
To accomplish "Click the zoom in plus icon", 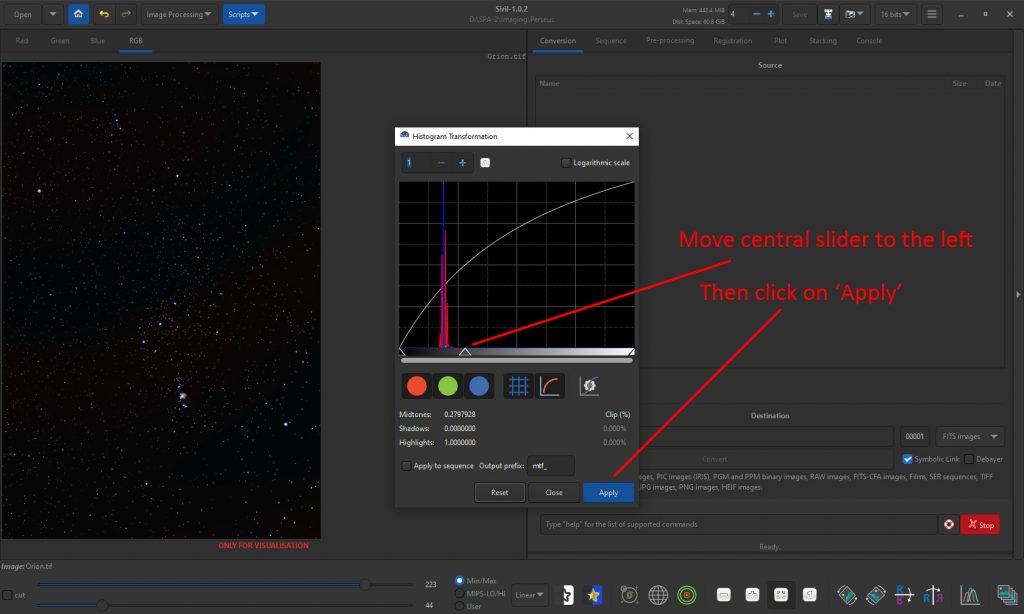I will (752, 595).
